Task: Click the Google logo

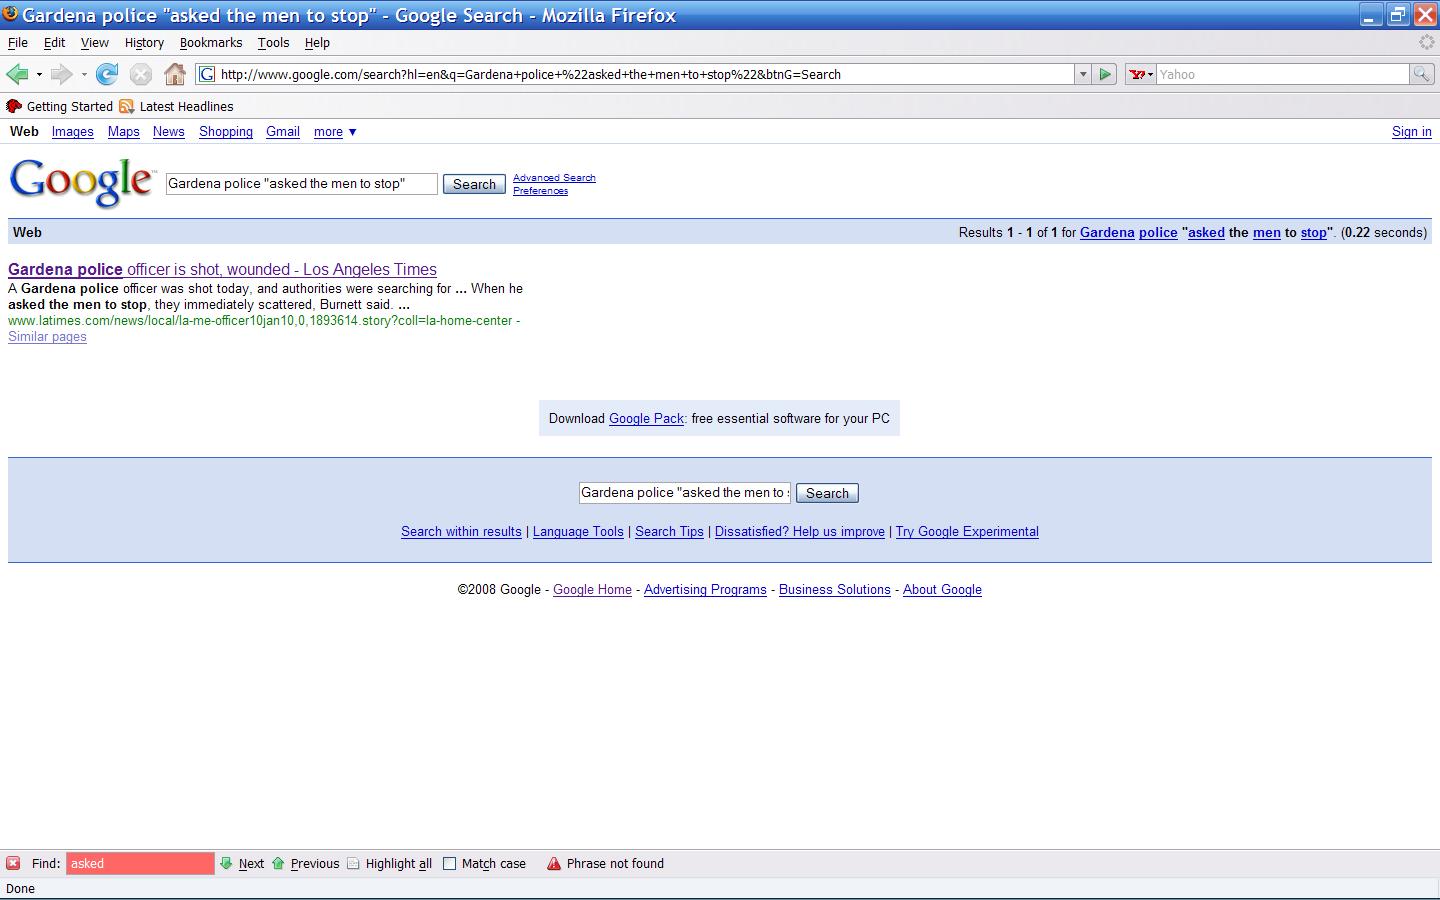Action: tap(82, 182)
